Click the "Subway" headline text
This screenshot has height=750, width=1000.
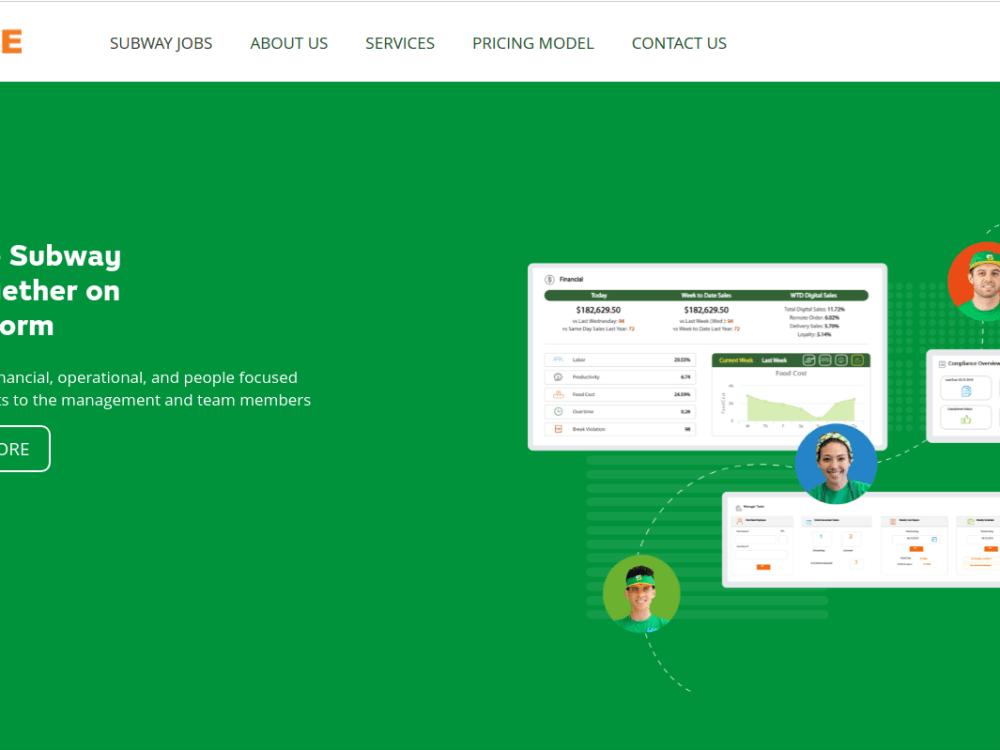click(65, 256)
